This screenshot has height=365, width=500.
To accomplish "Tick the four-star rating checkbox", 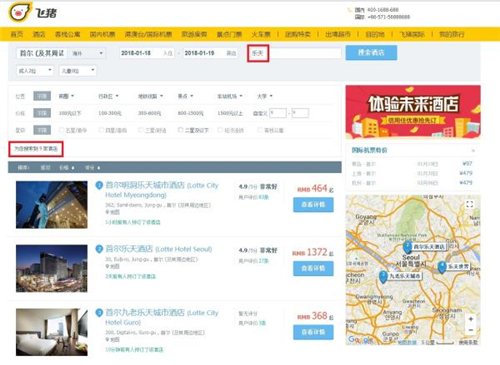I will pos(101,130).
